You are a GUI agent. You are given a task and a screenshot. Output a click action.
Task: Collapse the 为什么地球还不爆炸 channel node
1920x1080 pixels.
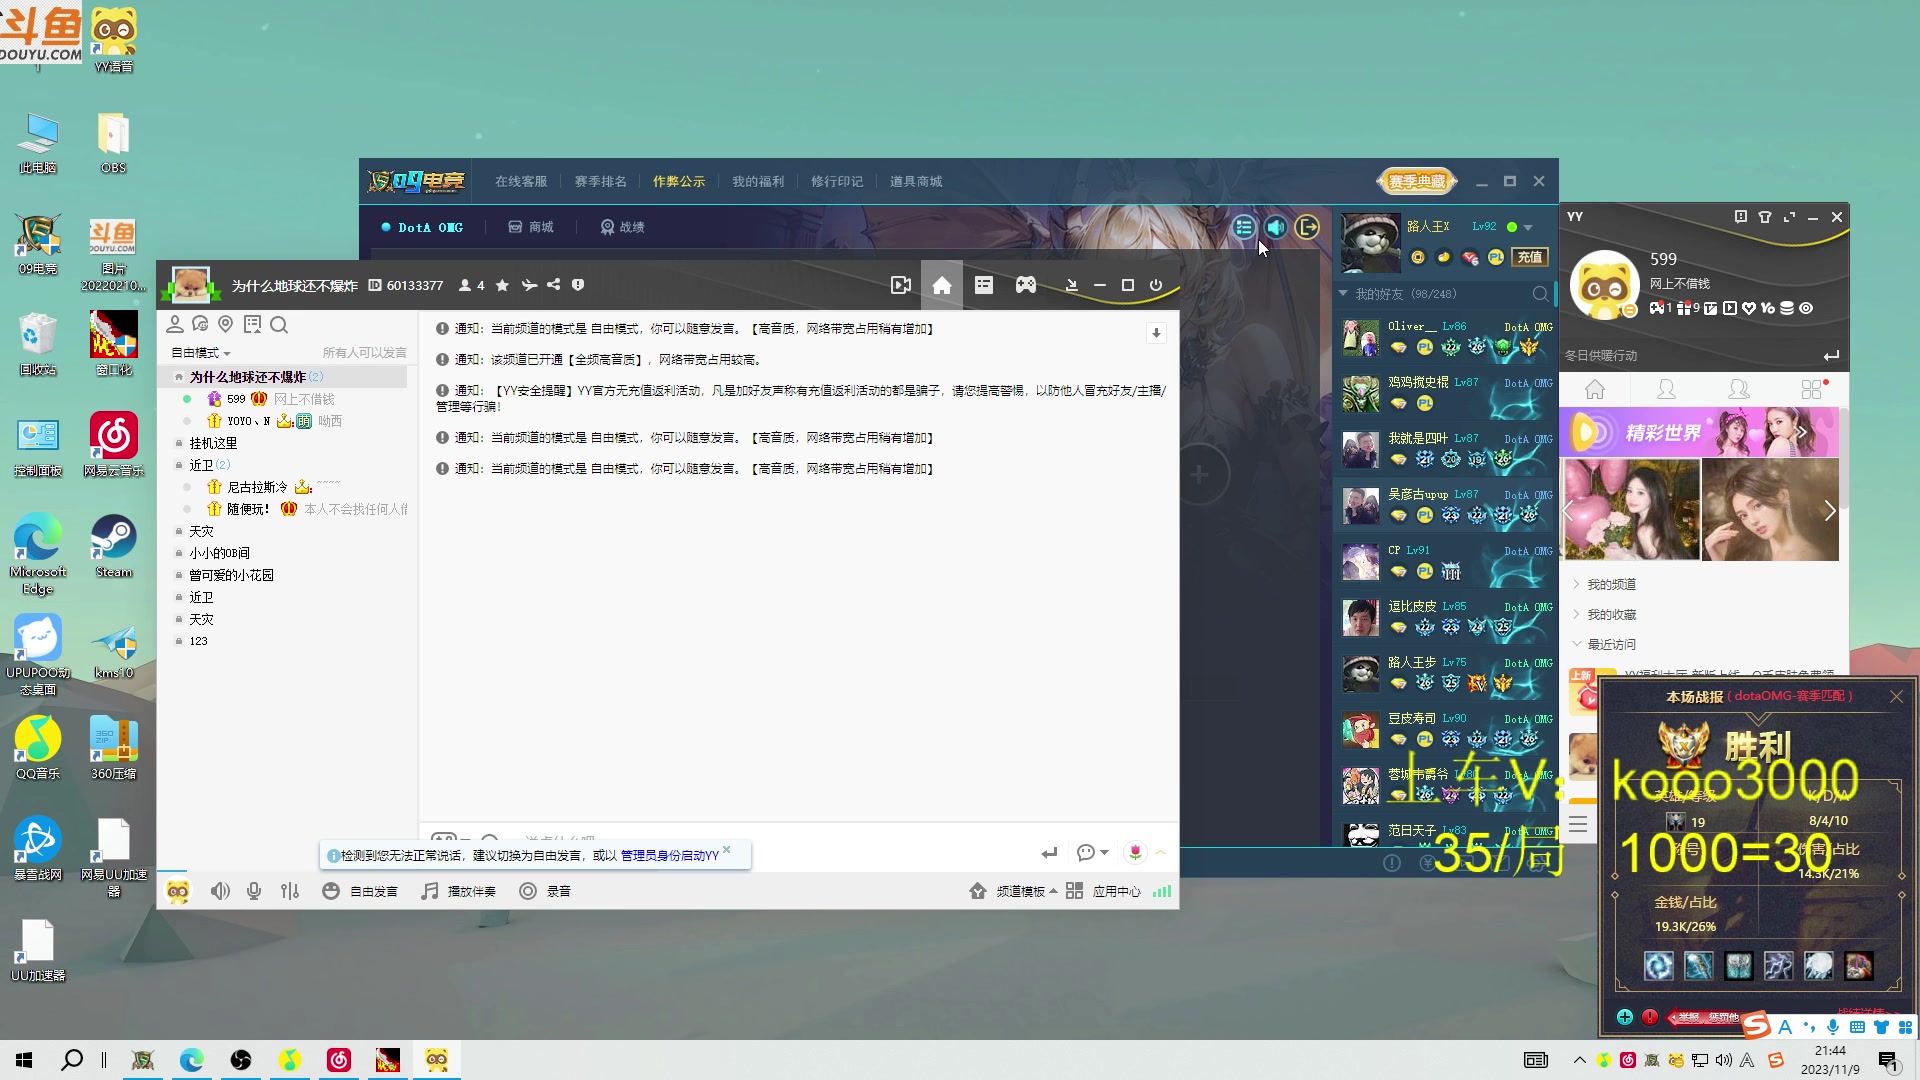tap(179, 377)
